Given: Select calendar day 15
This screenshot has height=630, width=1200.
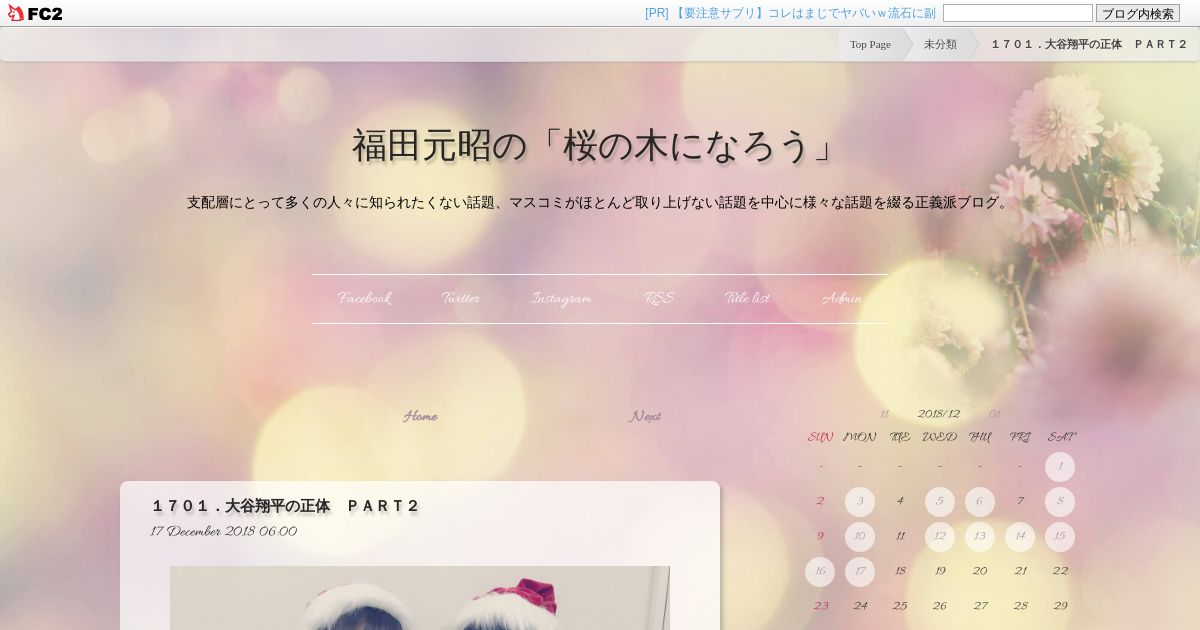Looking at the screenshot, I should click(x=1060, y=537).
